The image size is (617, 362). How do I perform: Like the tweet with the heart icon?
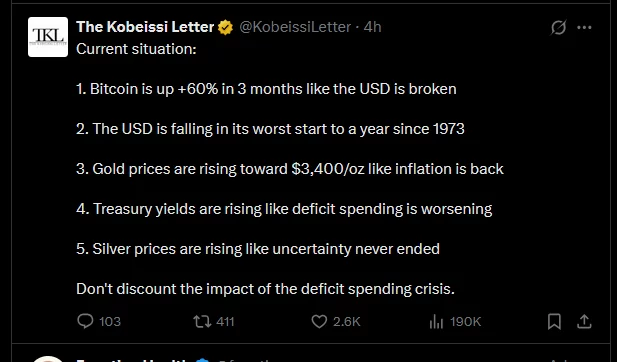coord(319,321)
